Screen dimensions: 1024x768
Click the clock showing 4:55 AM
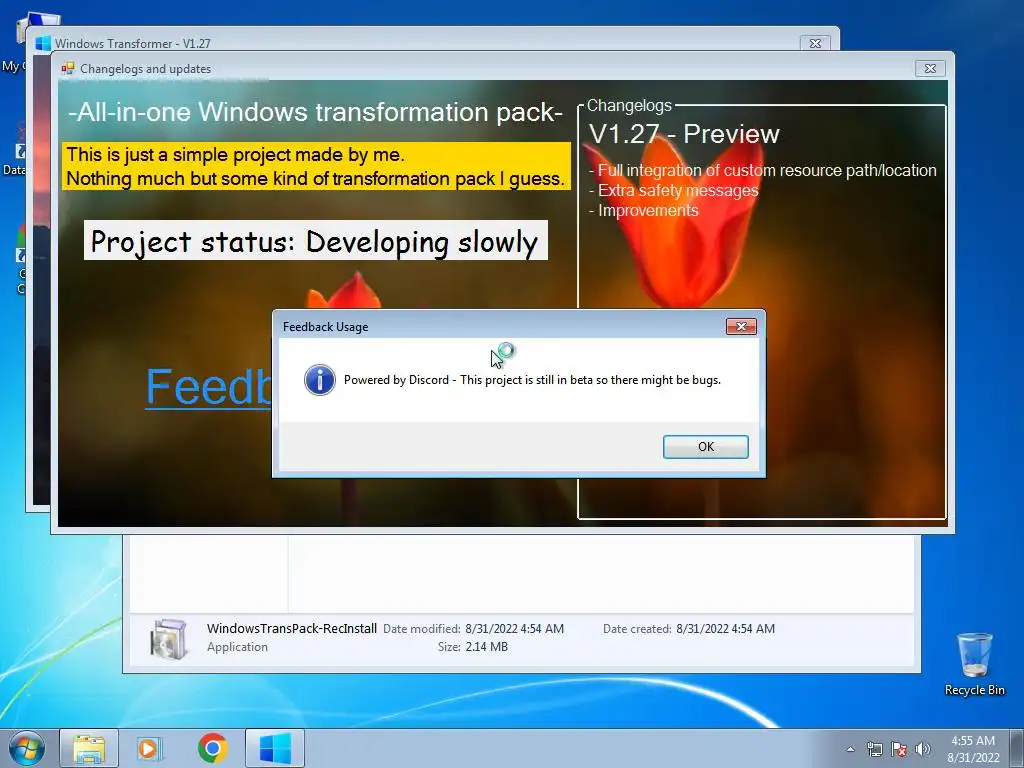pos(973,749)
